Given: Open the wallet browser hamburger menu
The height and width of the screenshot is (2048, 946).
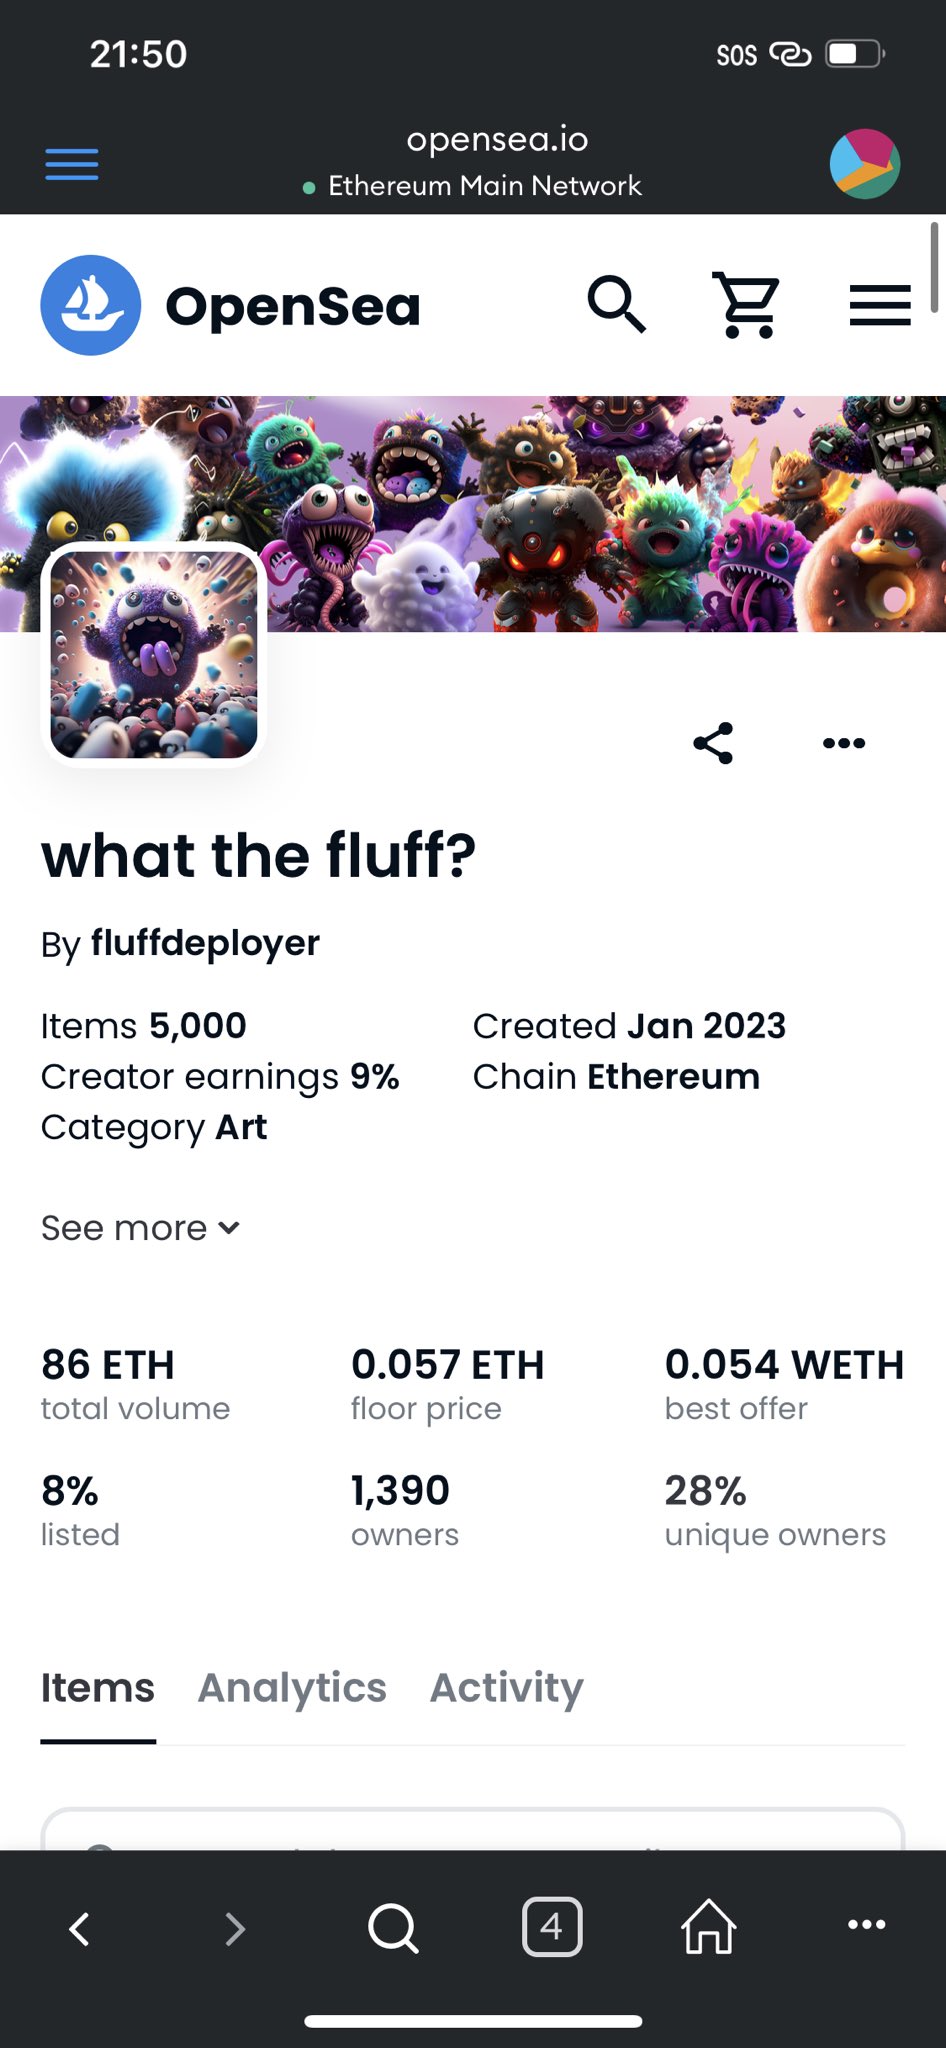Looking at the screenshot, I should click(x=72, y=164).
